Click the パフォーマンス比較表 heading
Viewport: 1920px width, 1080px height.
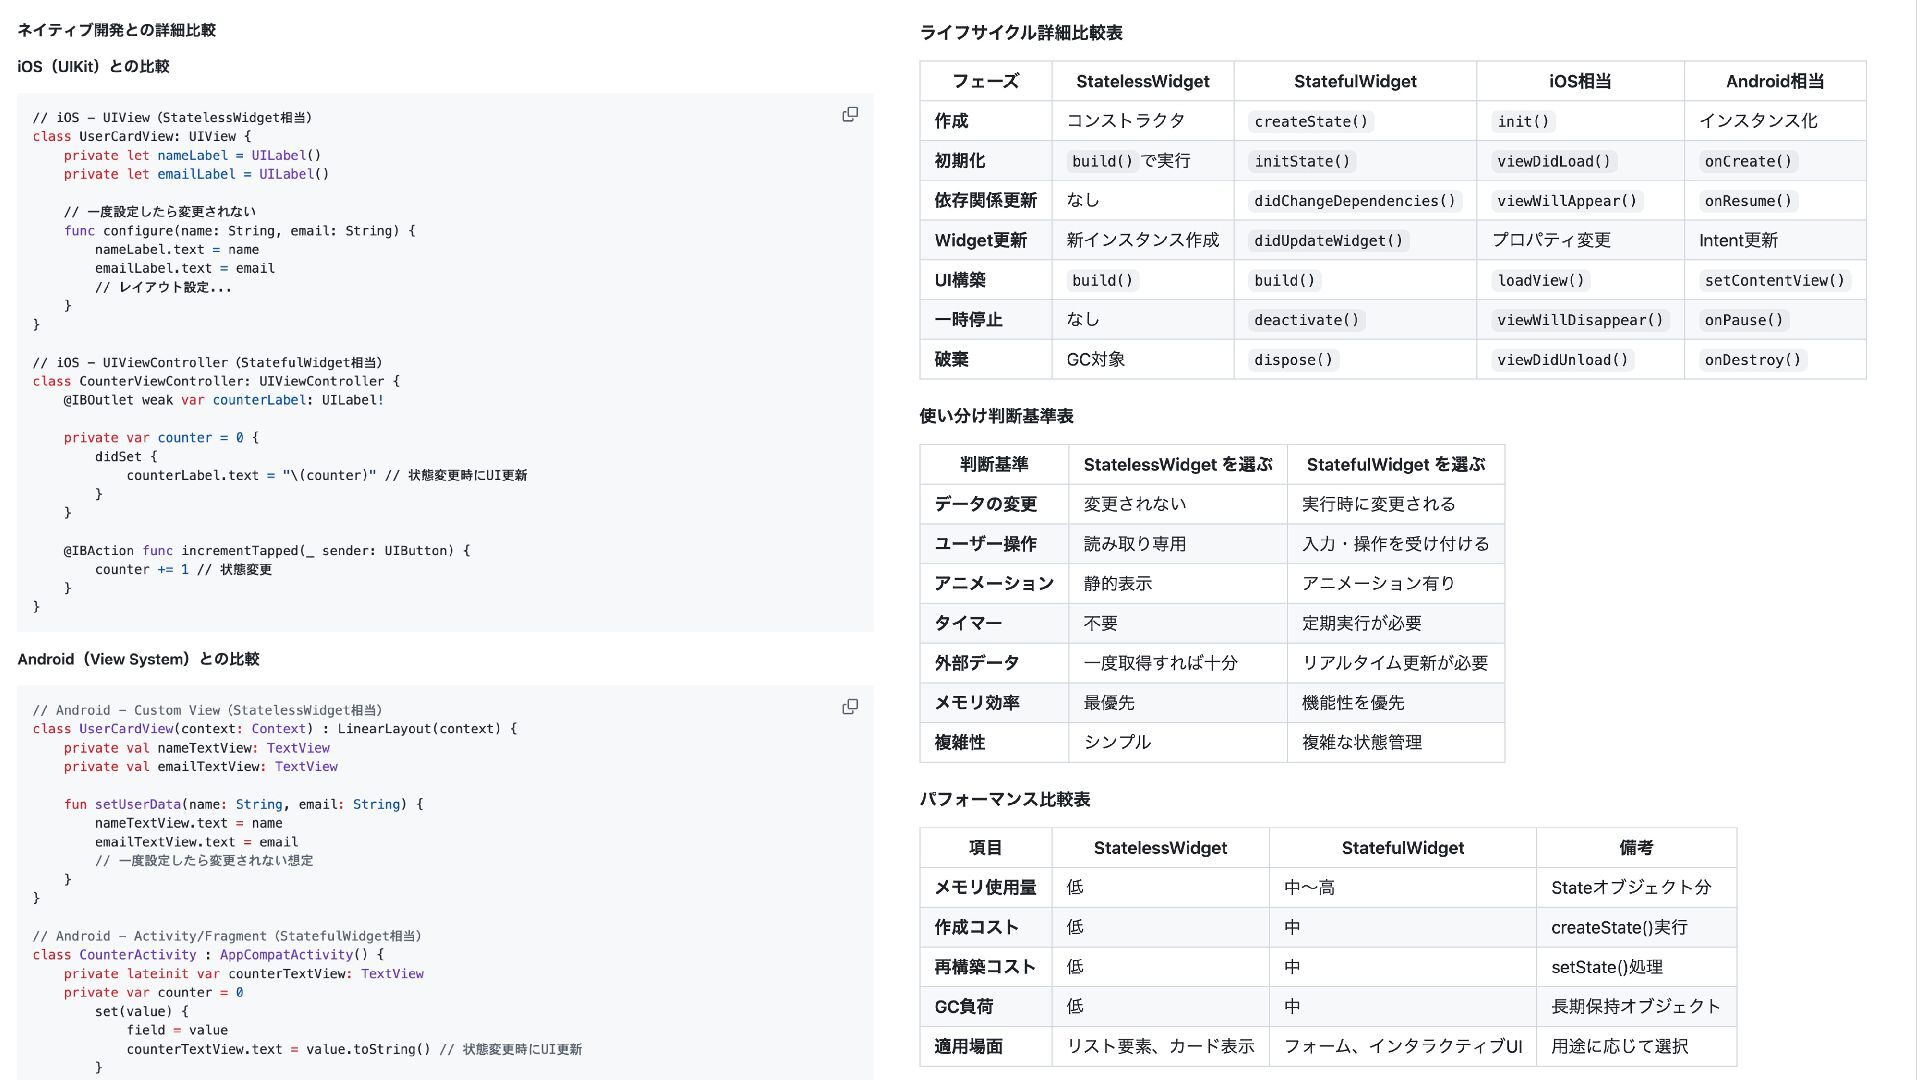point(1004,799)
